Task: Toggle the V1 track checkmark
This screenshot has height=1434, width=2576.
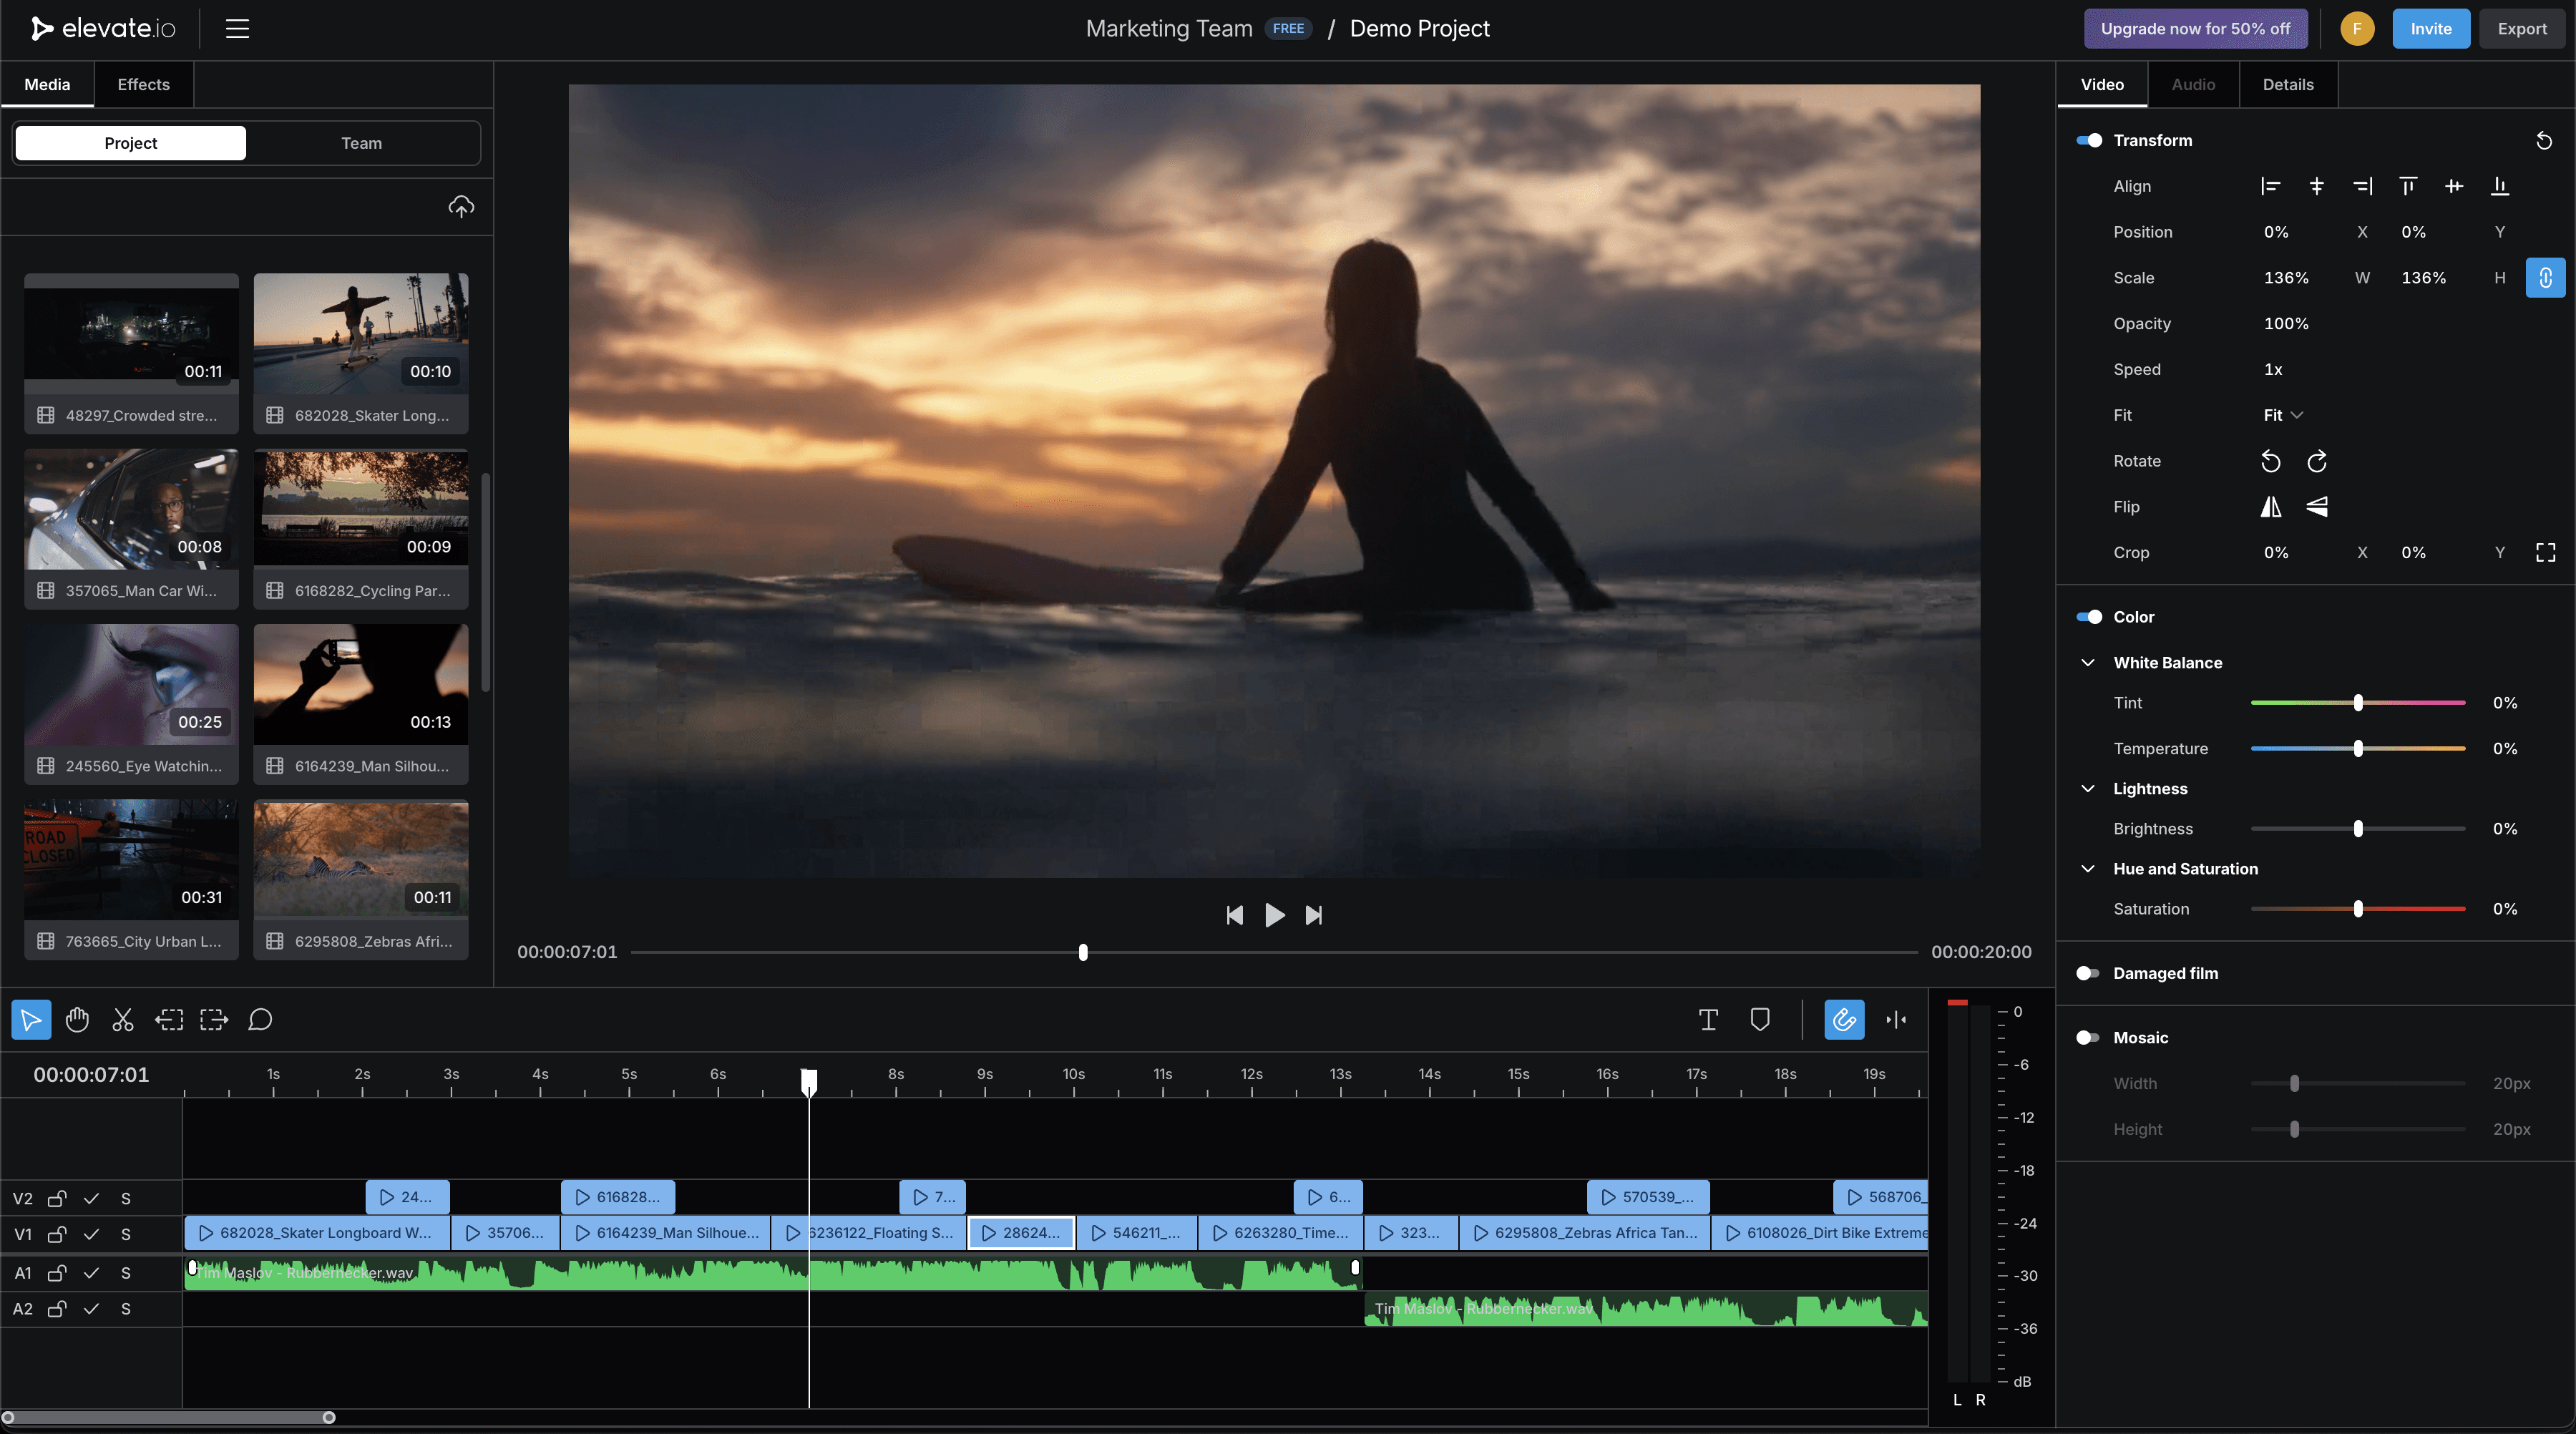Action: (x=91, y=1234)
